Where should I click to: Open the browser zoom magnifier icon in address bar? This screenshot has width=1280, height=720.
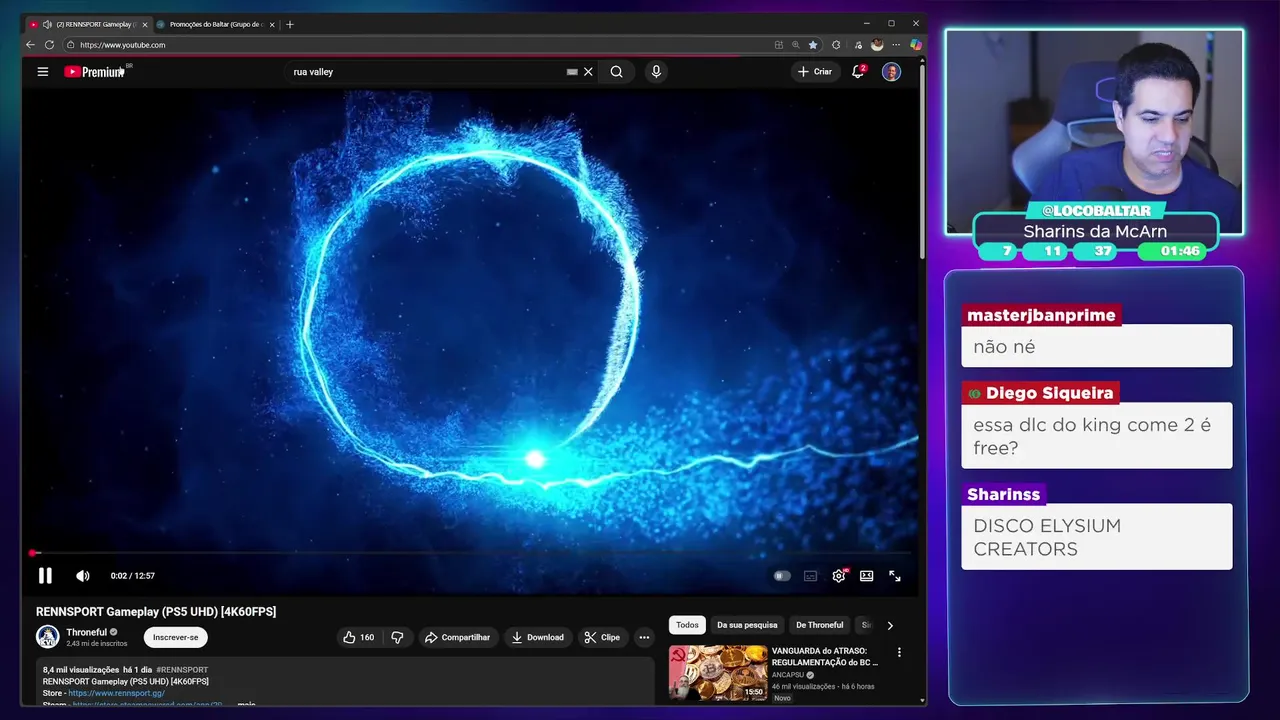[796, 45]
